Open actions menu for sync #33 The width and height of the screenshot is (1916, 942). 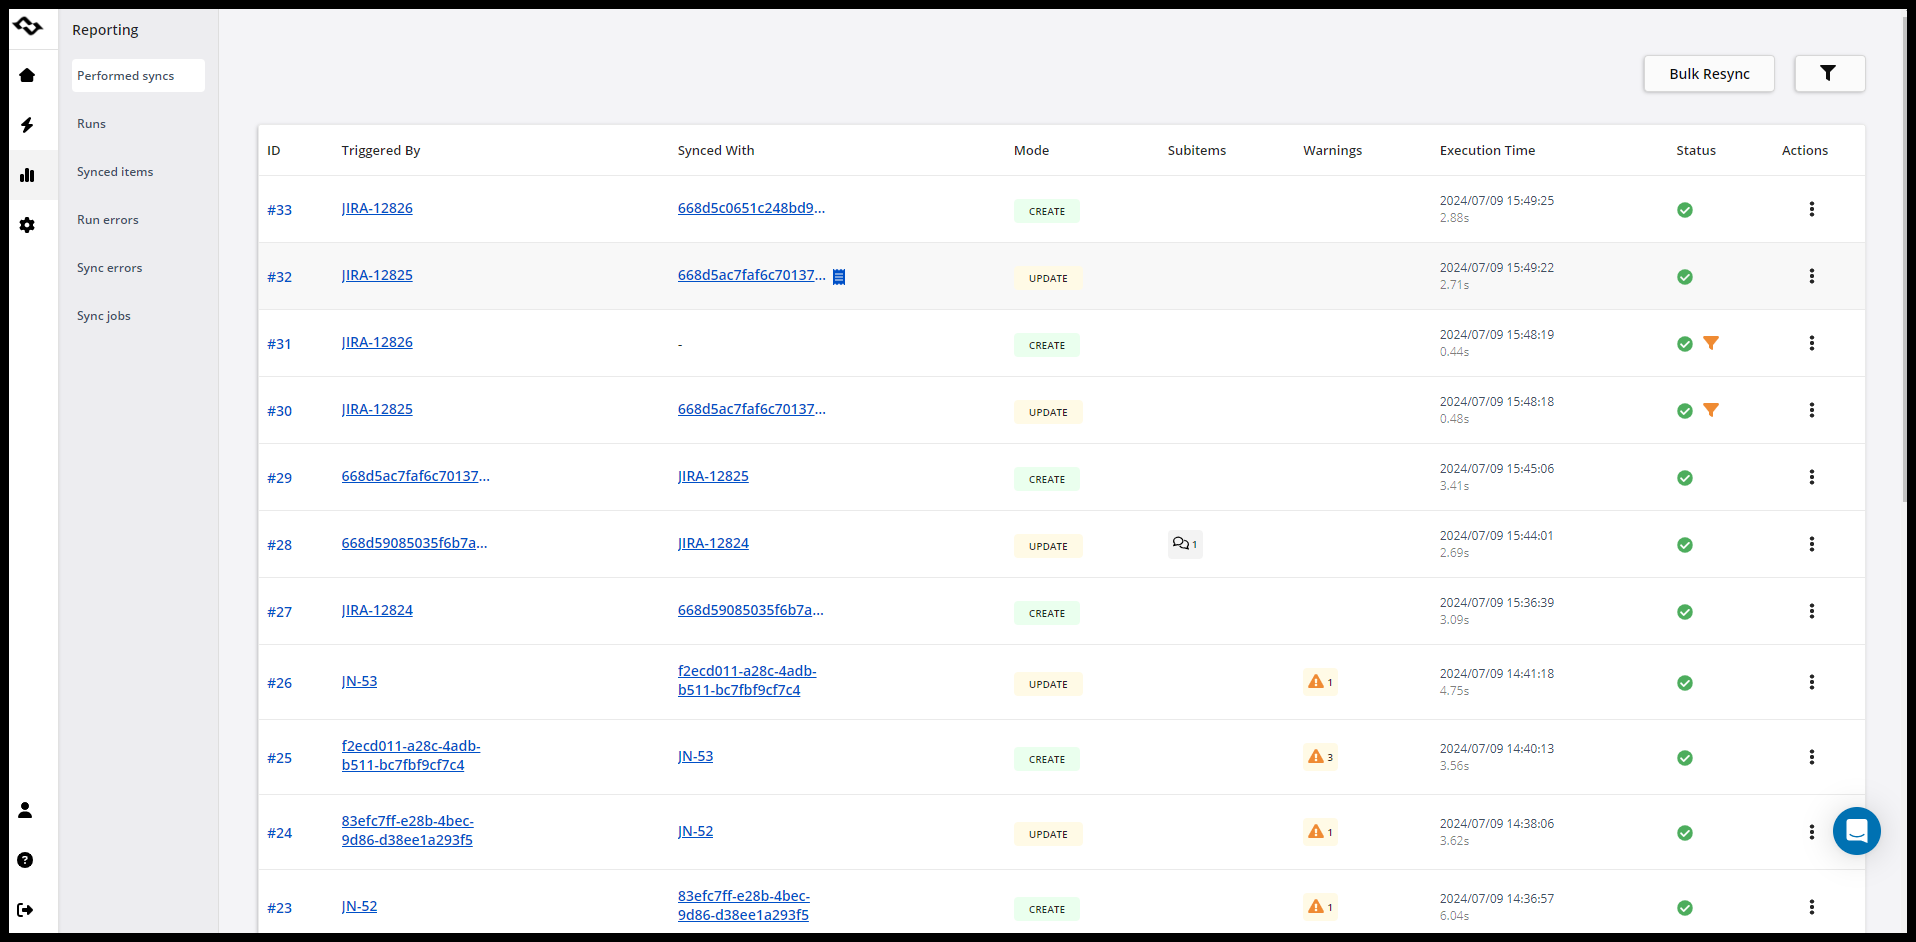click(1811, 209)
